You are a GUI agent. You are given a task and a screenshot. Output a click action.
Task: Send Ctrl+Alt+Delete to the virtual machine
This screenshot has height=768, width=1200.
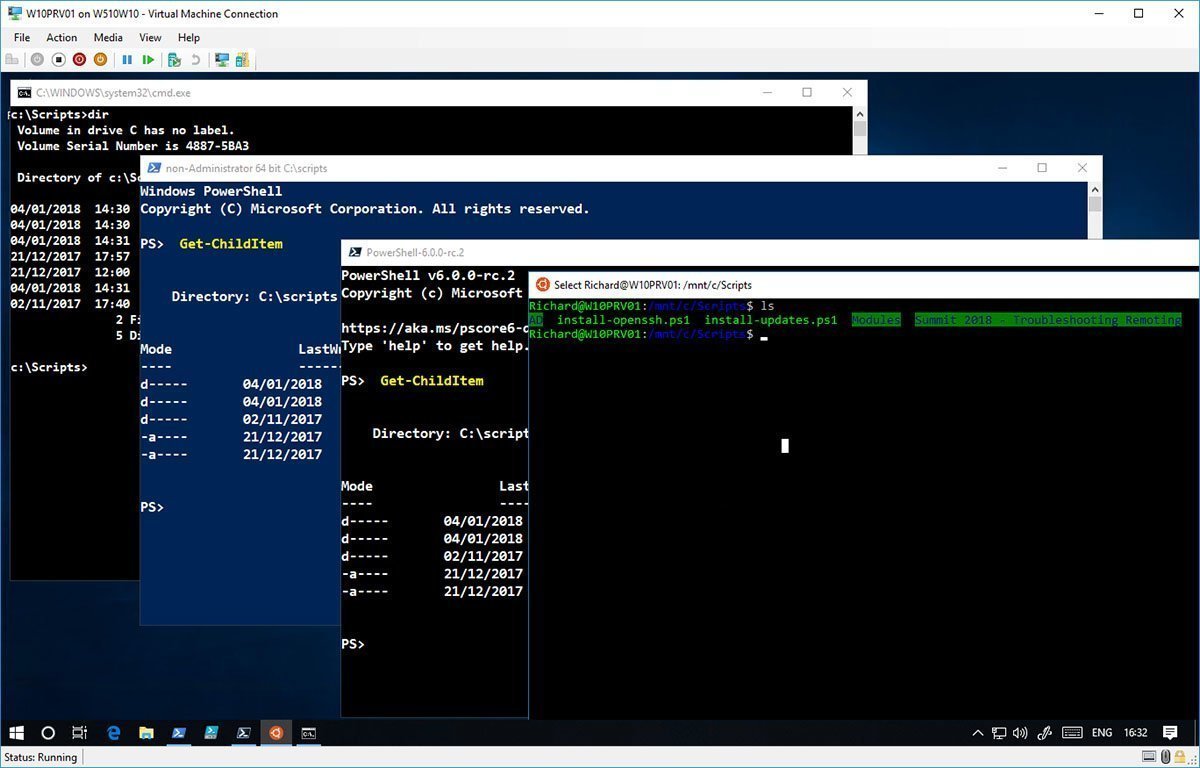point(12,59)
